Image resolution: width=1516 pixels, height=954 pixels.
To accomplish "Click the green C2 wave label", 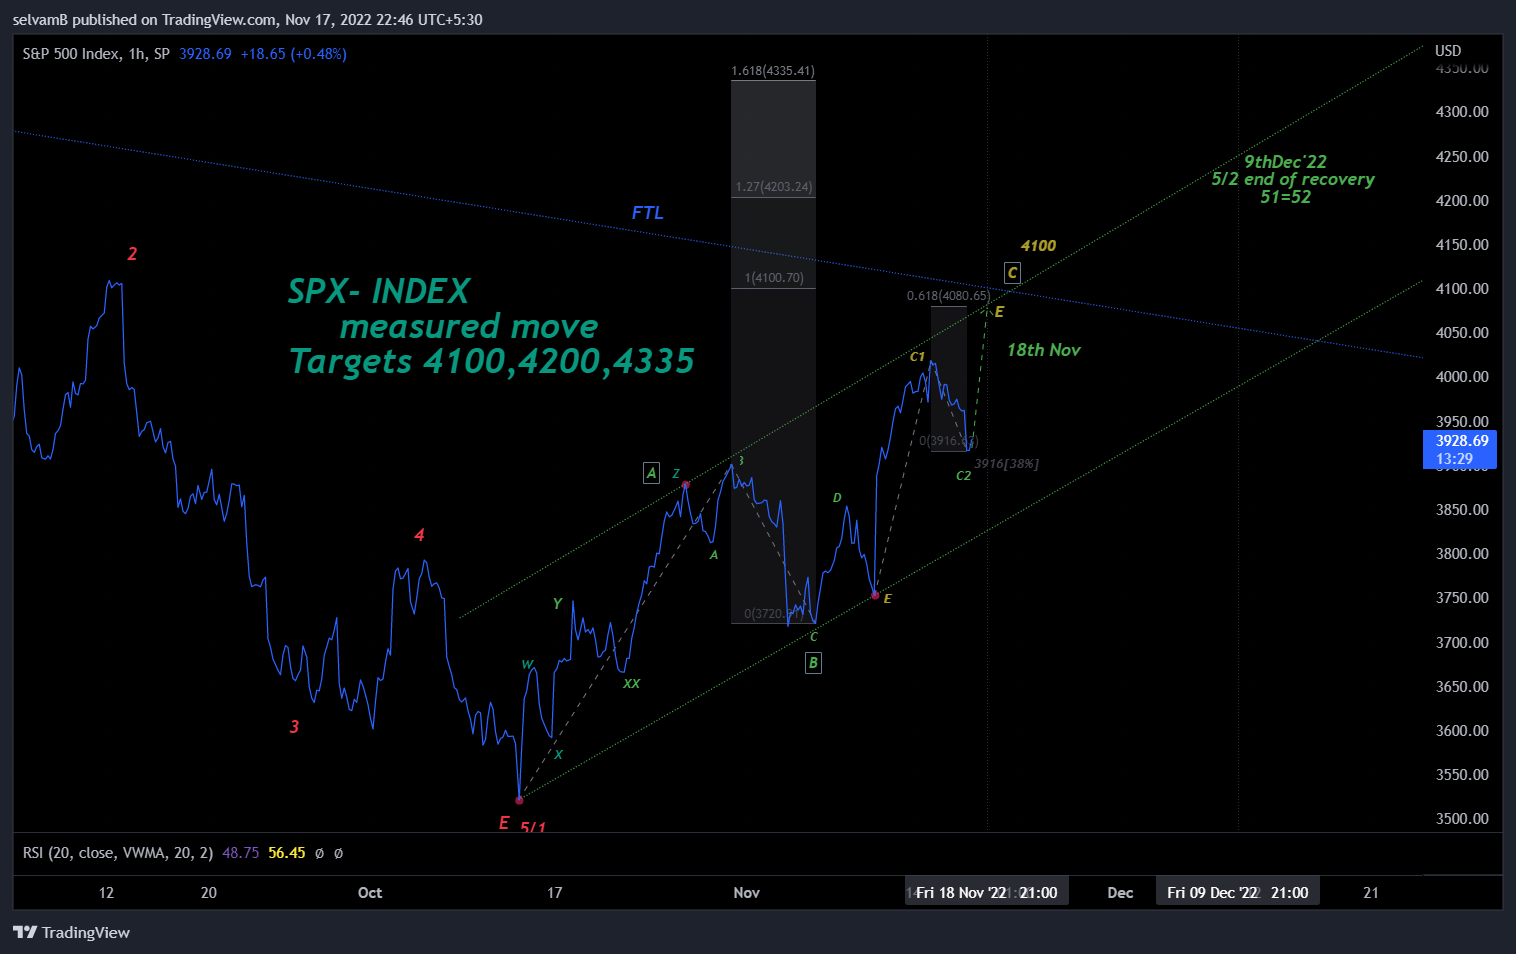I will [963, 476].
